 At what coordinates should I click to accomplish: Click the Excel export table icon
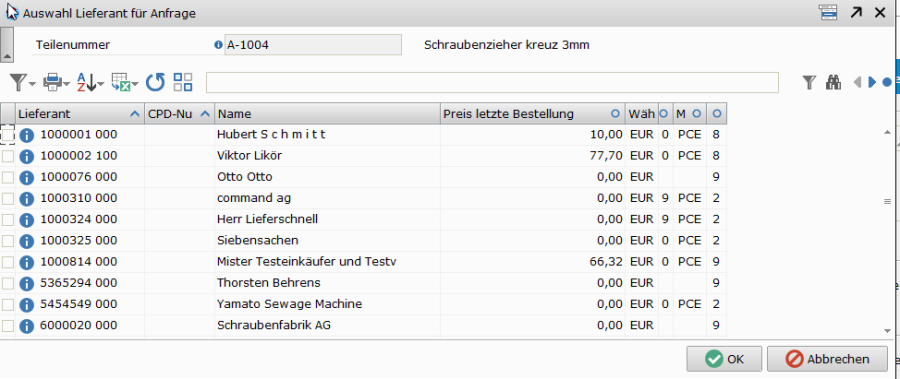point(120,83)
